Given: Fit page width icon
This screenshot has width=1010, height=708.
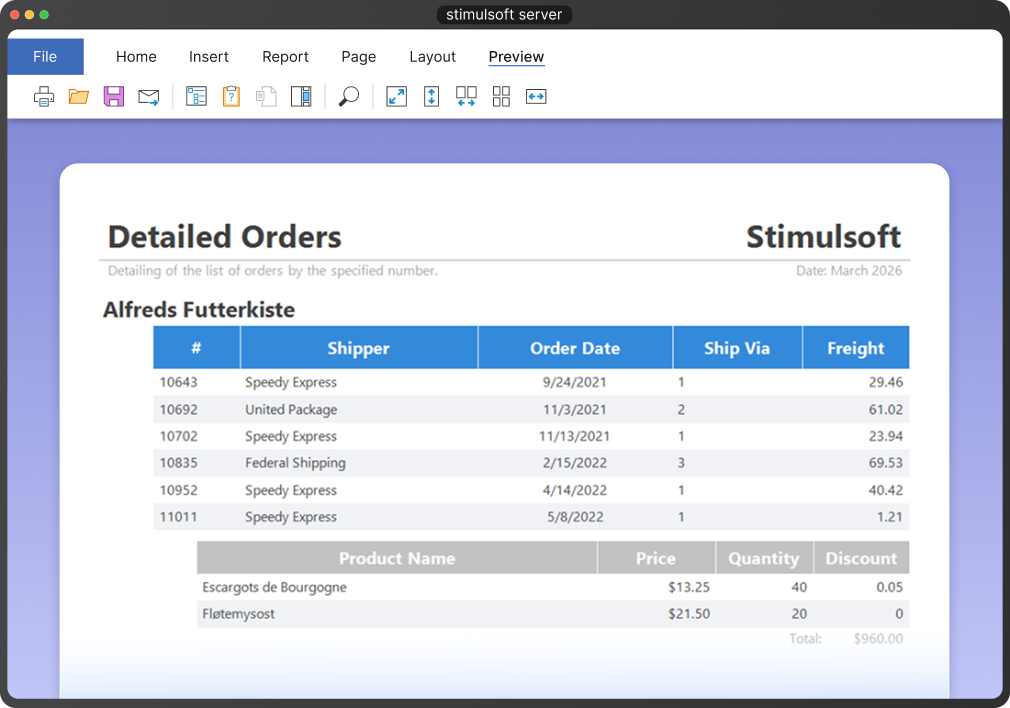Looking at the screenshot, I should coord(536,97).
